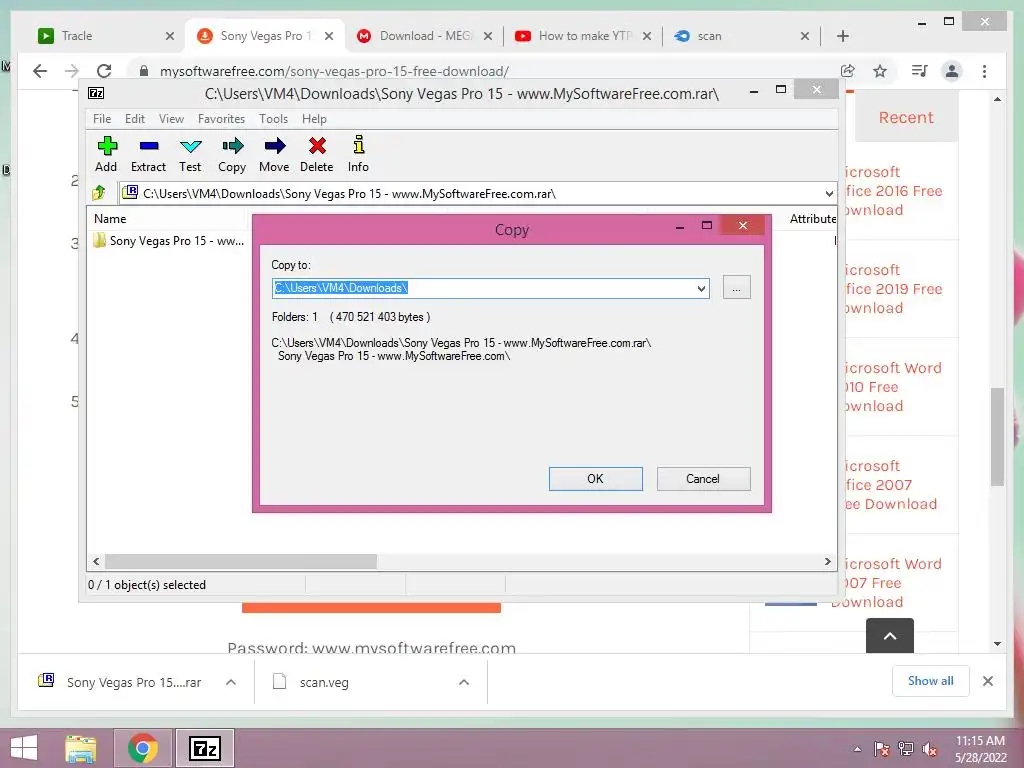1024x768 pixels.
Task: Open Microsoft Office 2016 Free Download link
Action: [893, 191]
